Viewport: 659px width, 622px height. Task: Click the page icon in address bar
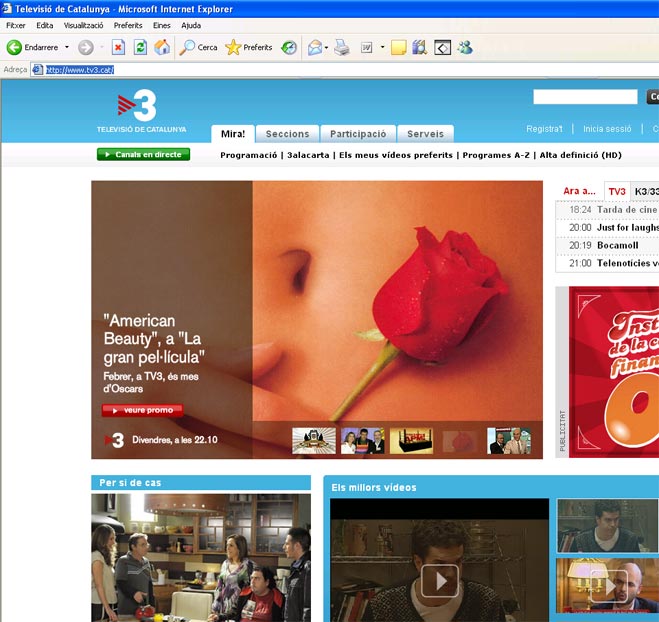[37, 69]
